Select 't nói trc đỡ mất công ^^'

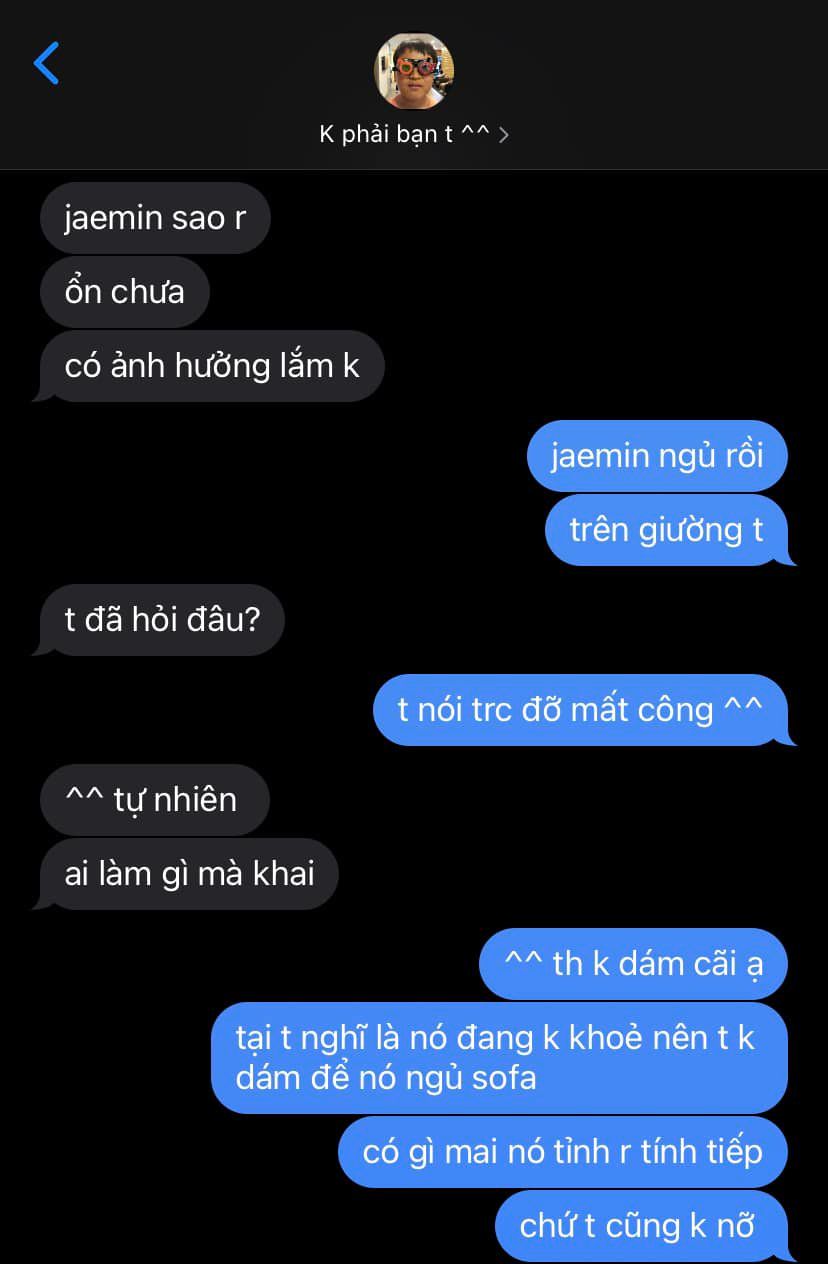582,710
